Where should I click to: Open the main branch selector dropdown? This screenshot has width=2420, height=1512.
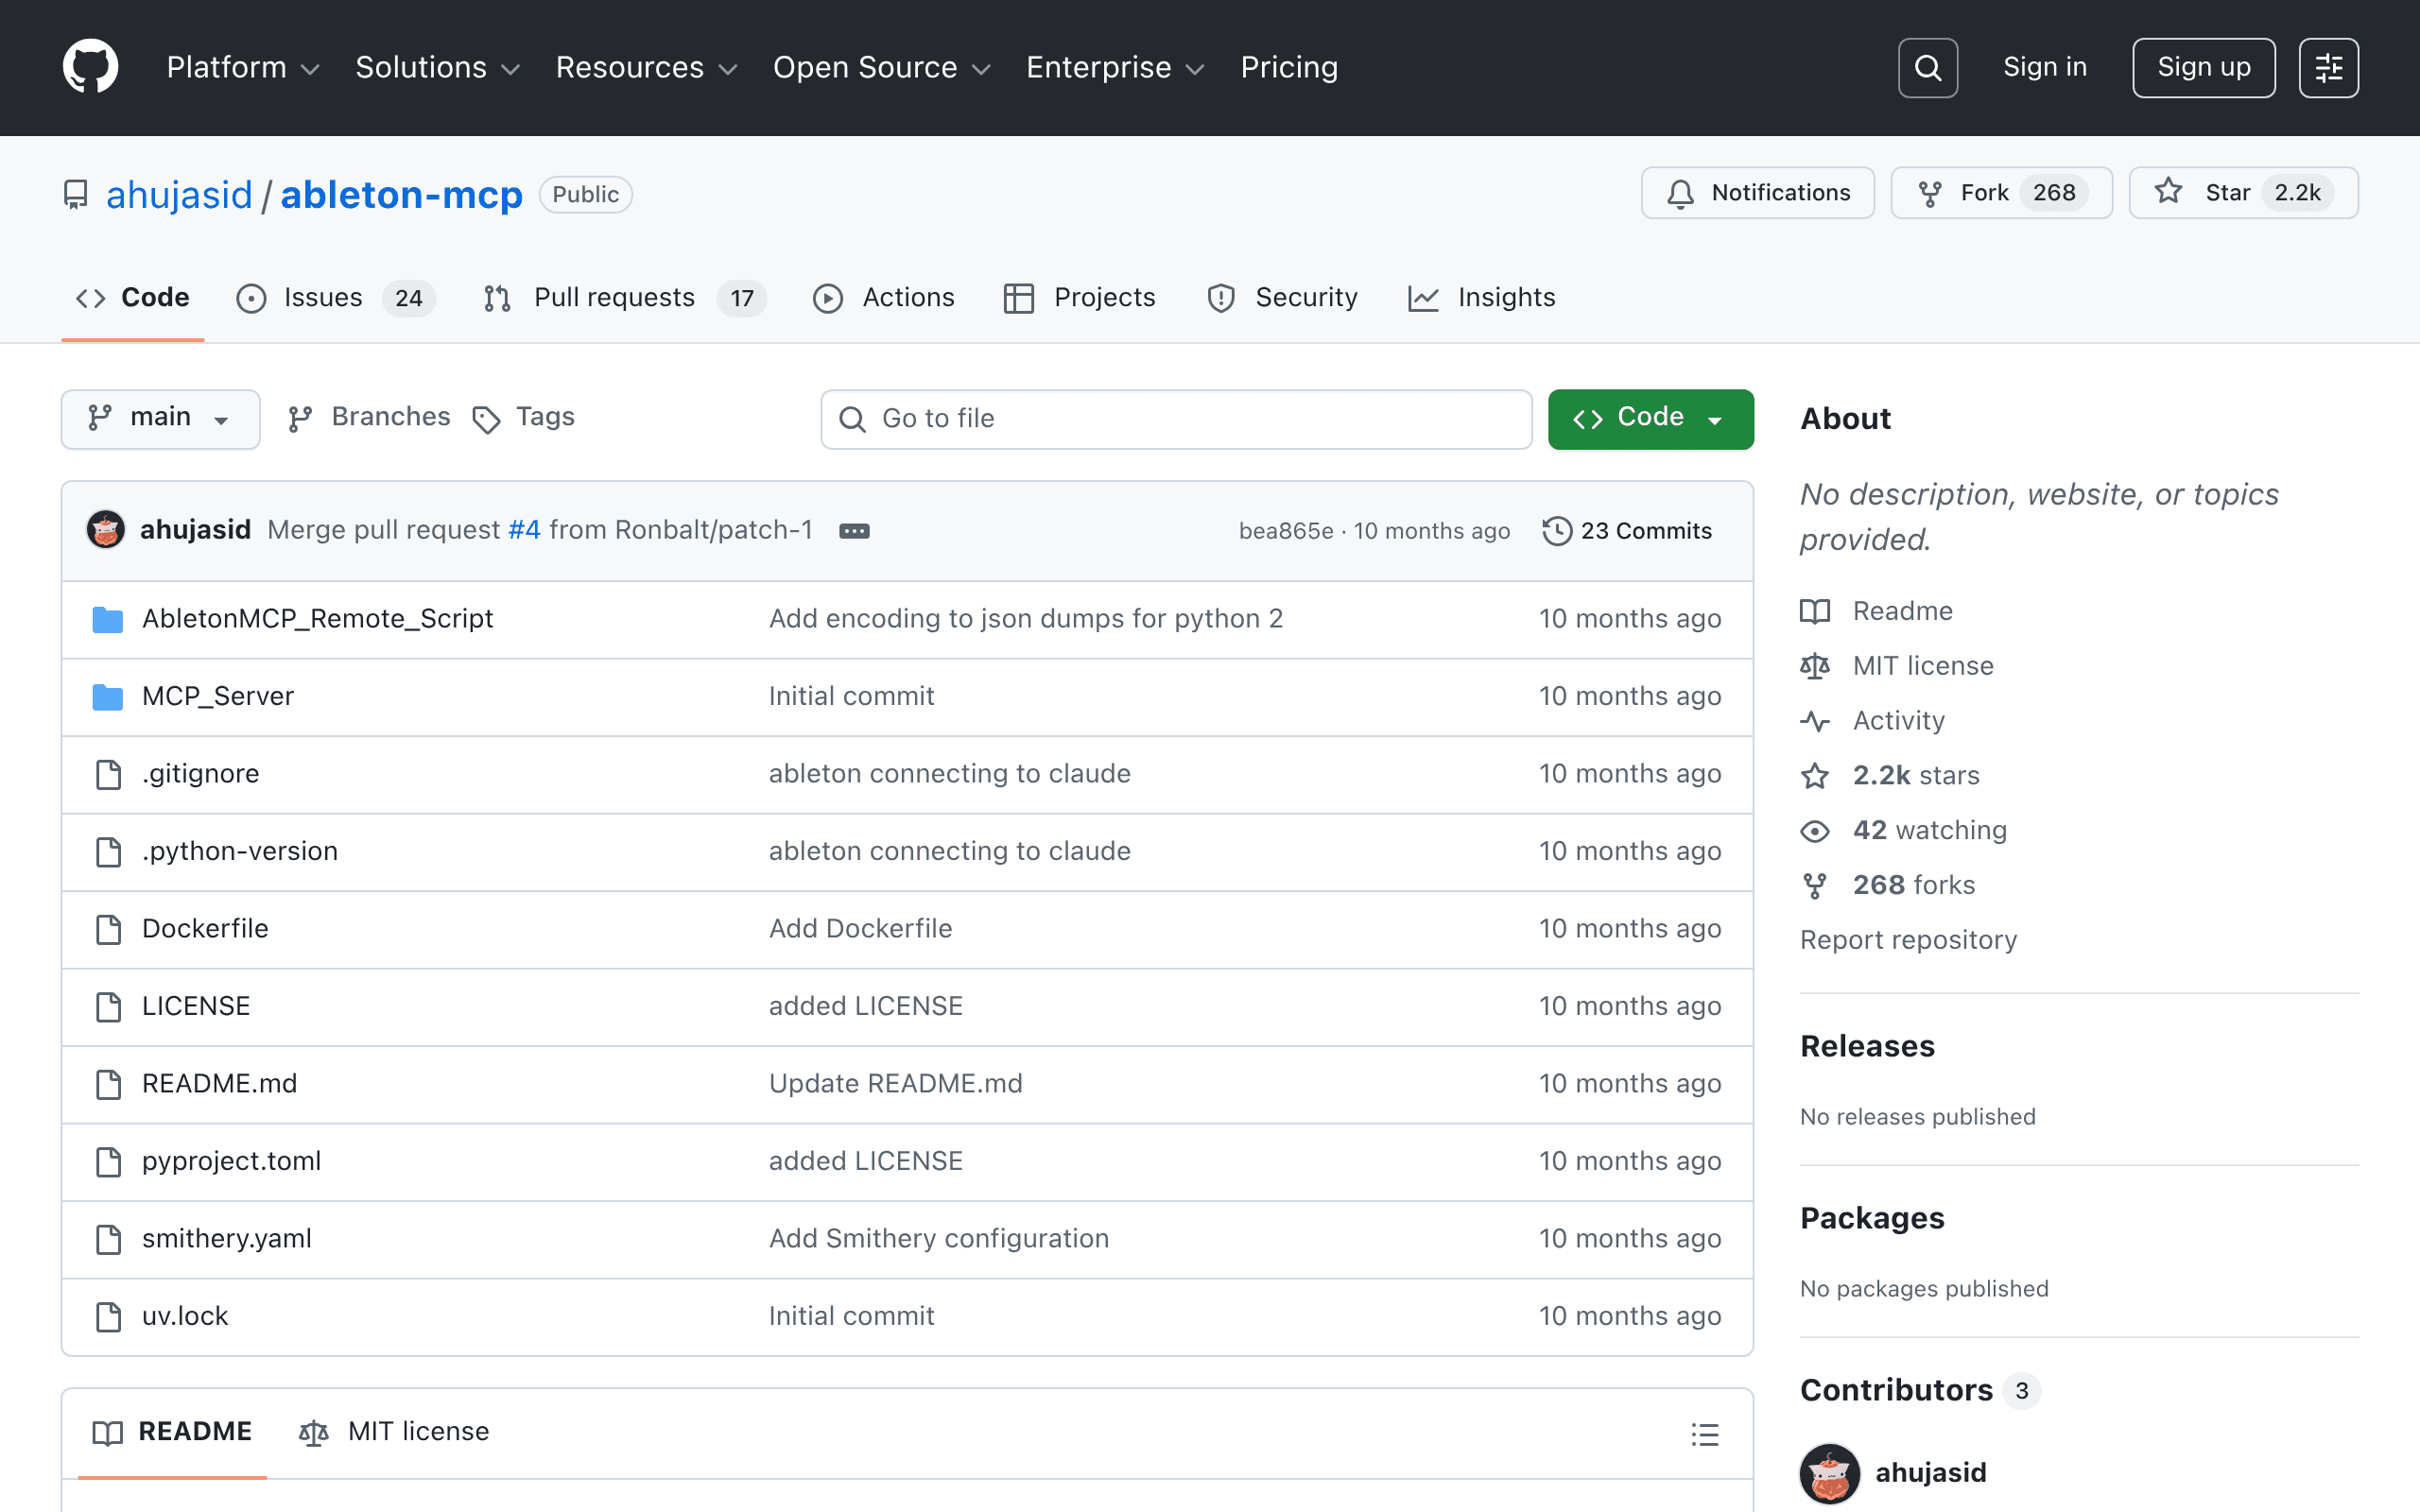tap(160, 419)
